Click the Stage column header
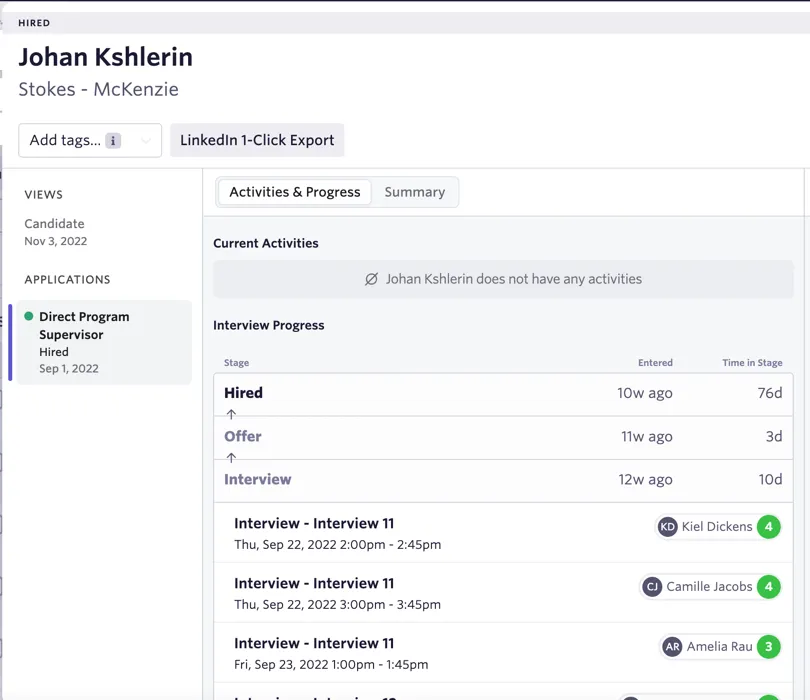 pos(236,363)
